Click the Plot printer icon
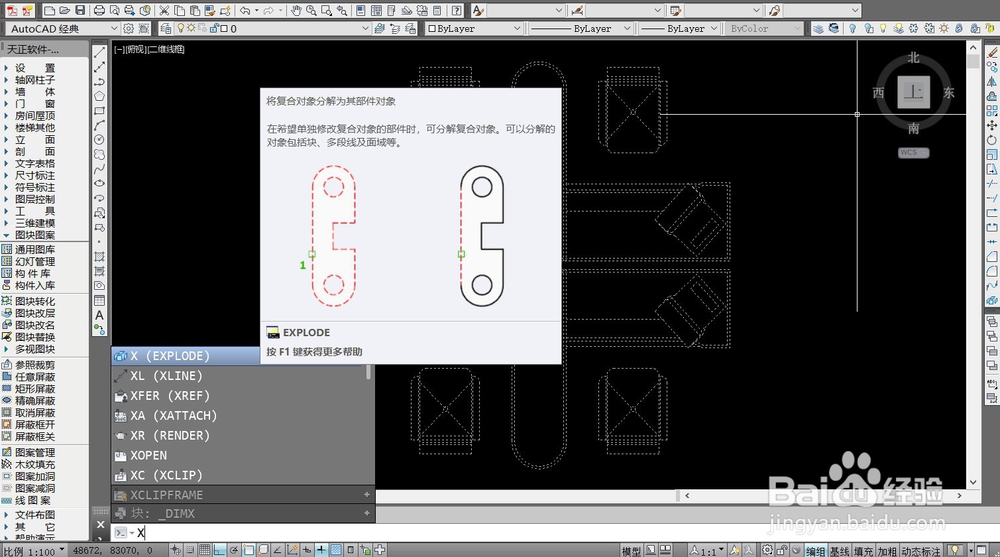 [99, 10]
